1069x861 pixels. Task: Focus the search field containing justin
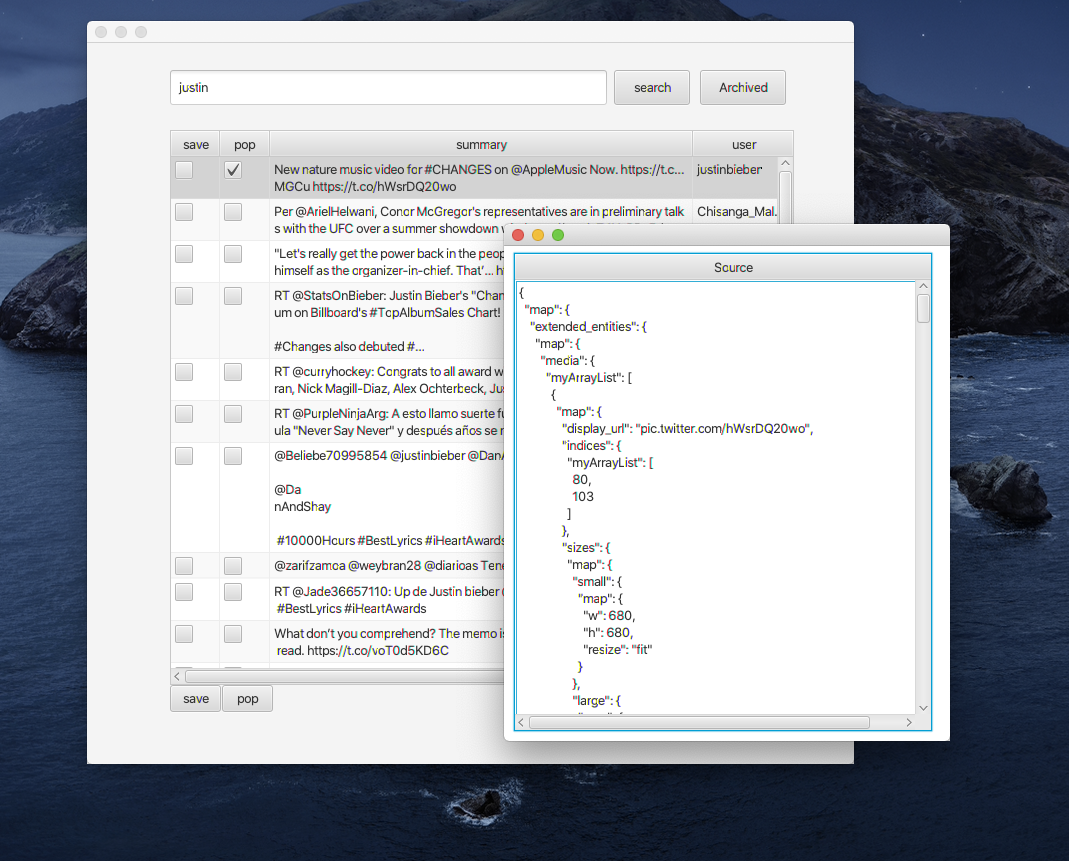tap(388, 87)
